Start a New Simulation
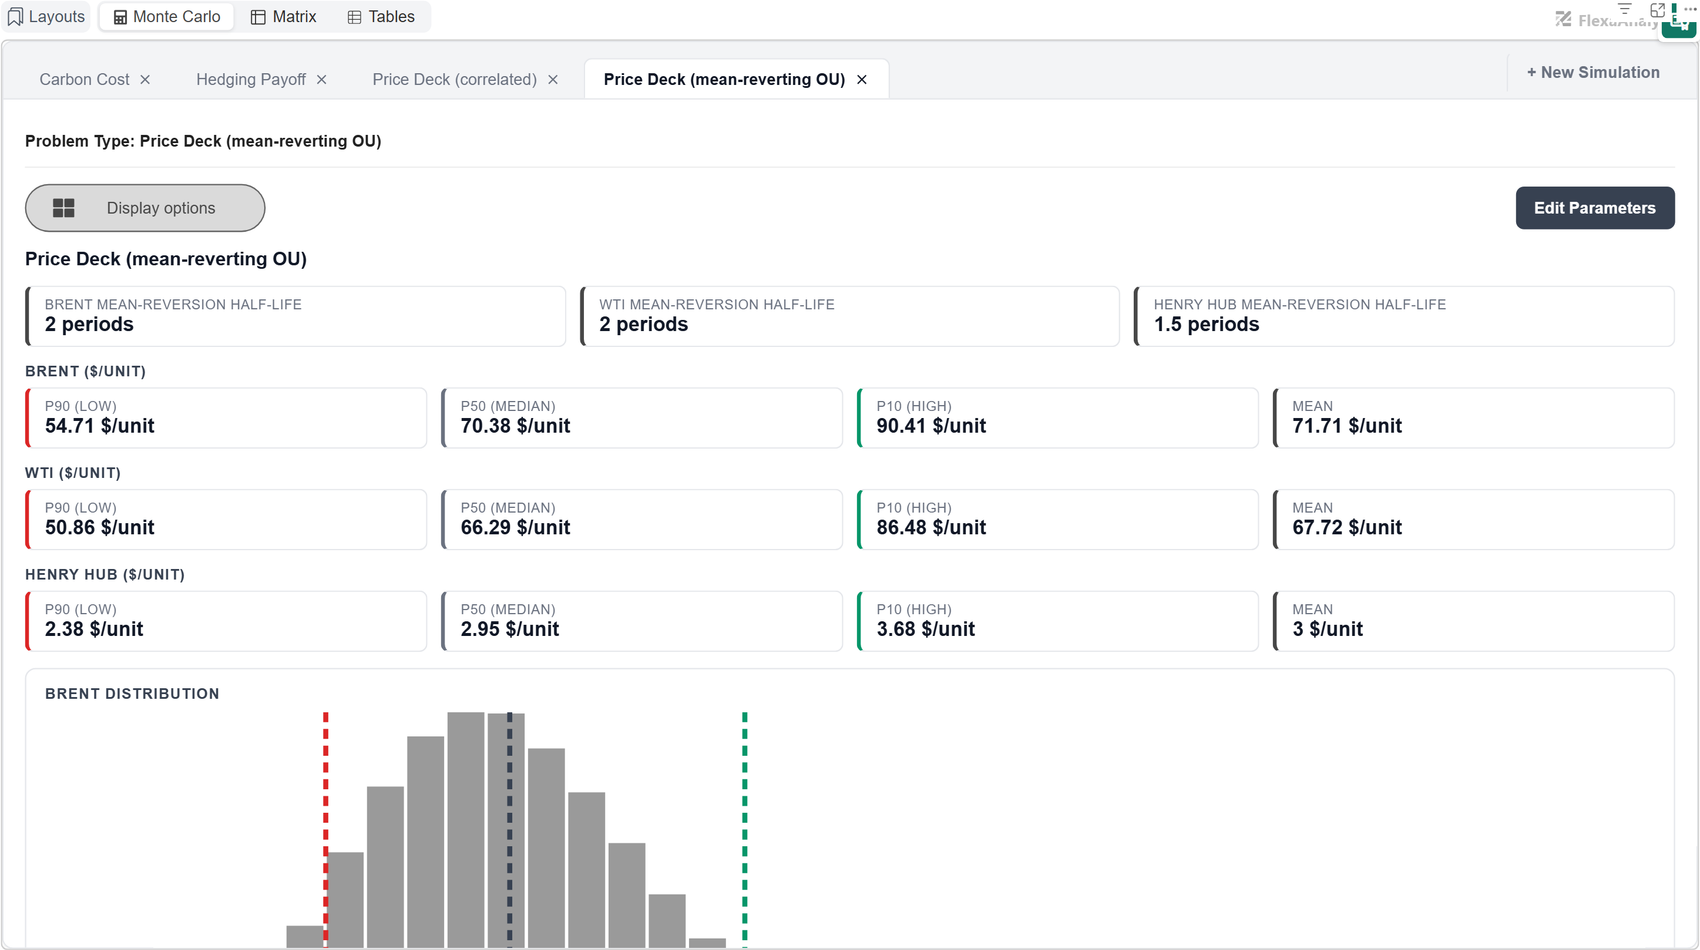 click(x=1593, y=72)
